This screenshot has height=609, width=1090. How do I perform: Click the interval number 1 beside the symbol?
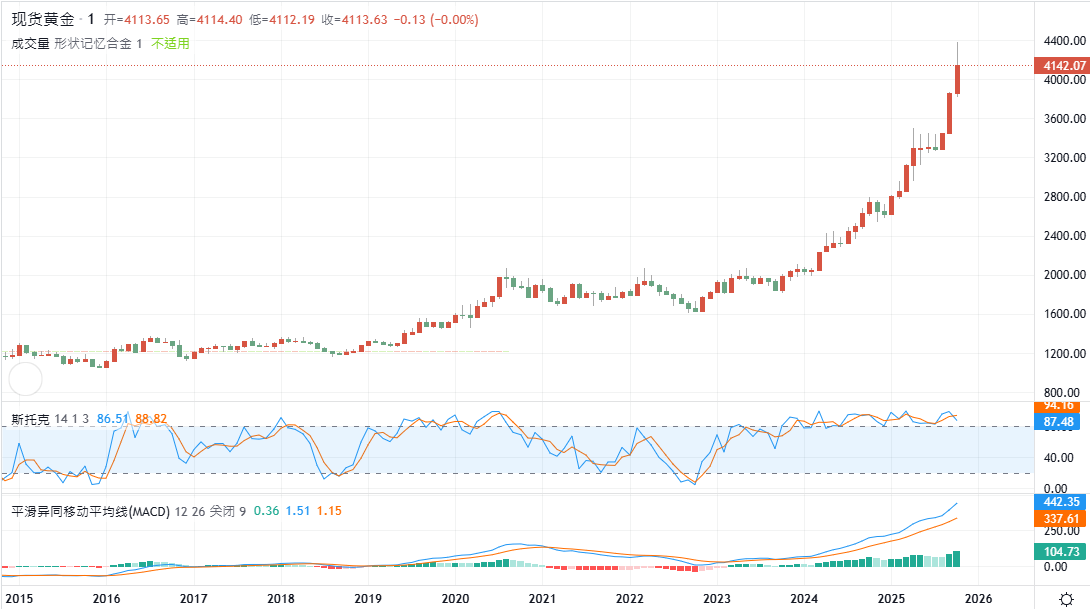[x=91, y=19]
